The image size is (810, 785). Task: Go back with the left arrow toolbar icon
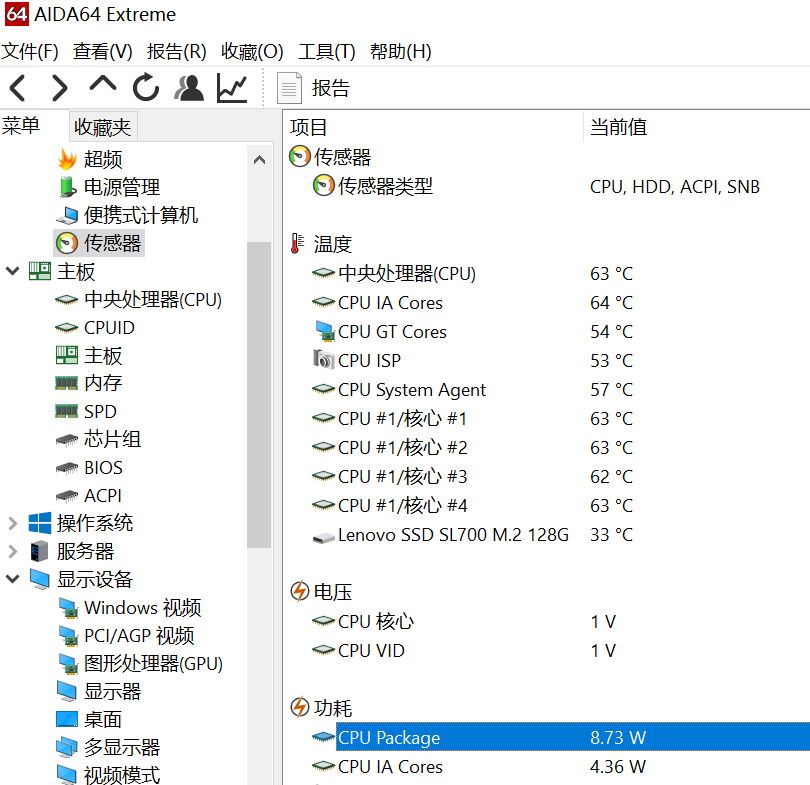pyautogui.click(x=18, y=88)
